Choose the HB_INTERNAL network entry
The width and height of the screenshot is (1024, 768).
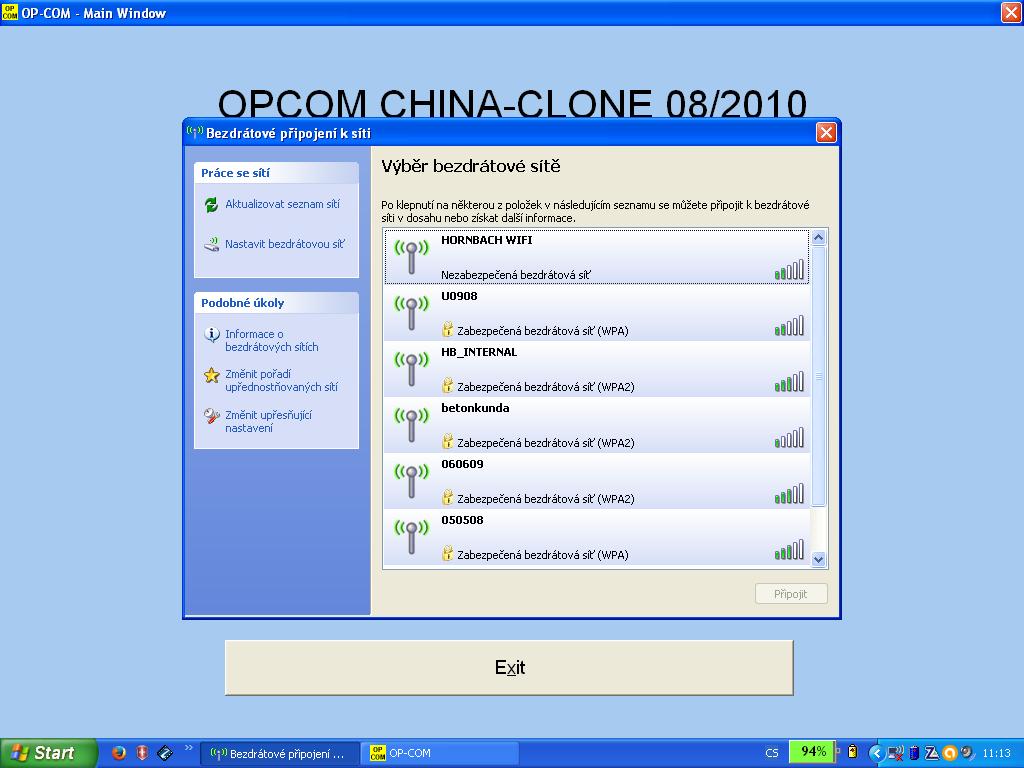pyautogui.click(x=596, y=369)
